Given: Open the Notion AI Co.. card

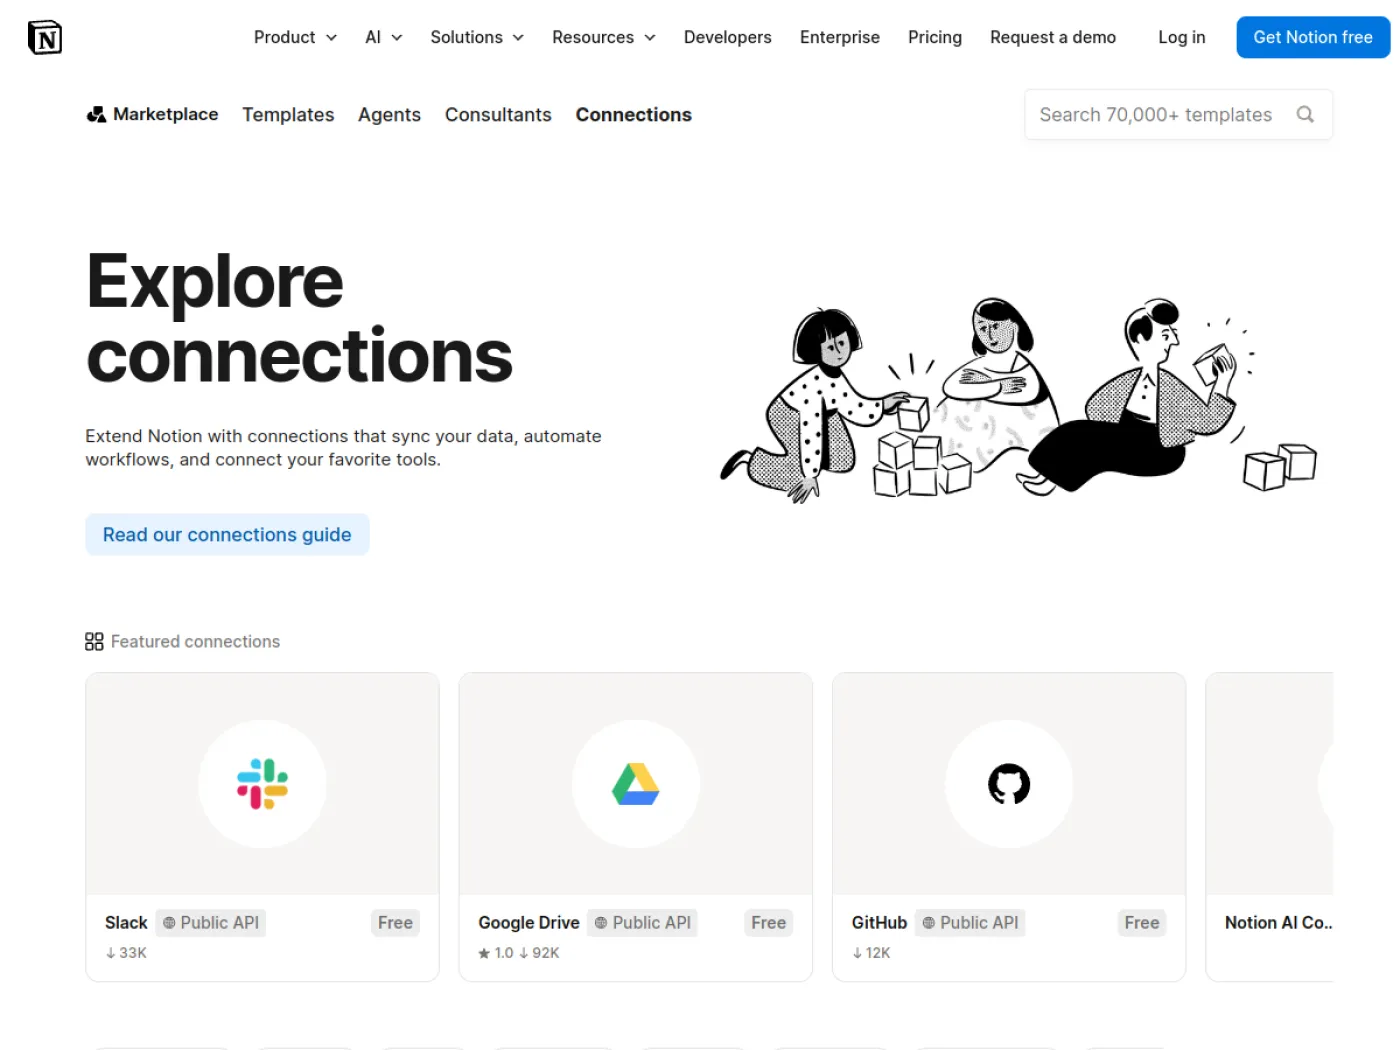Looking at the screenshot, I should tap(1269, 827).
